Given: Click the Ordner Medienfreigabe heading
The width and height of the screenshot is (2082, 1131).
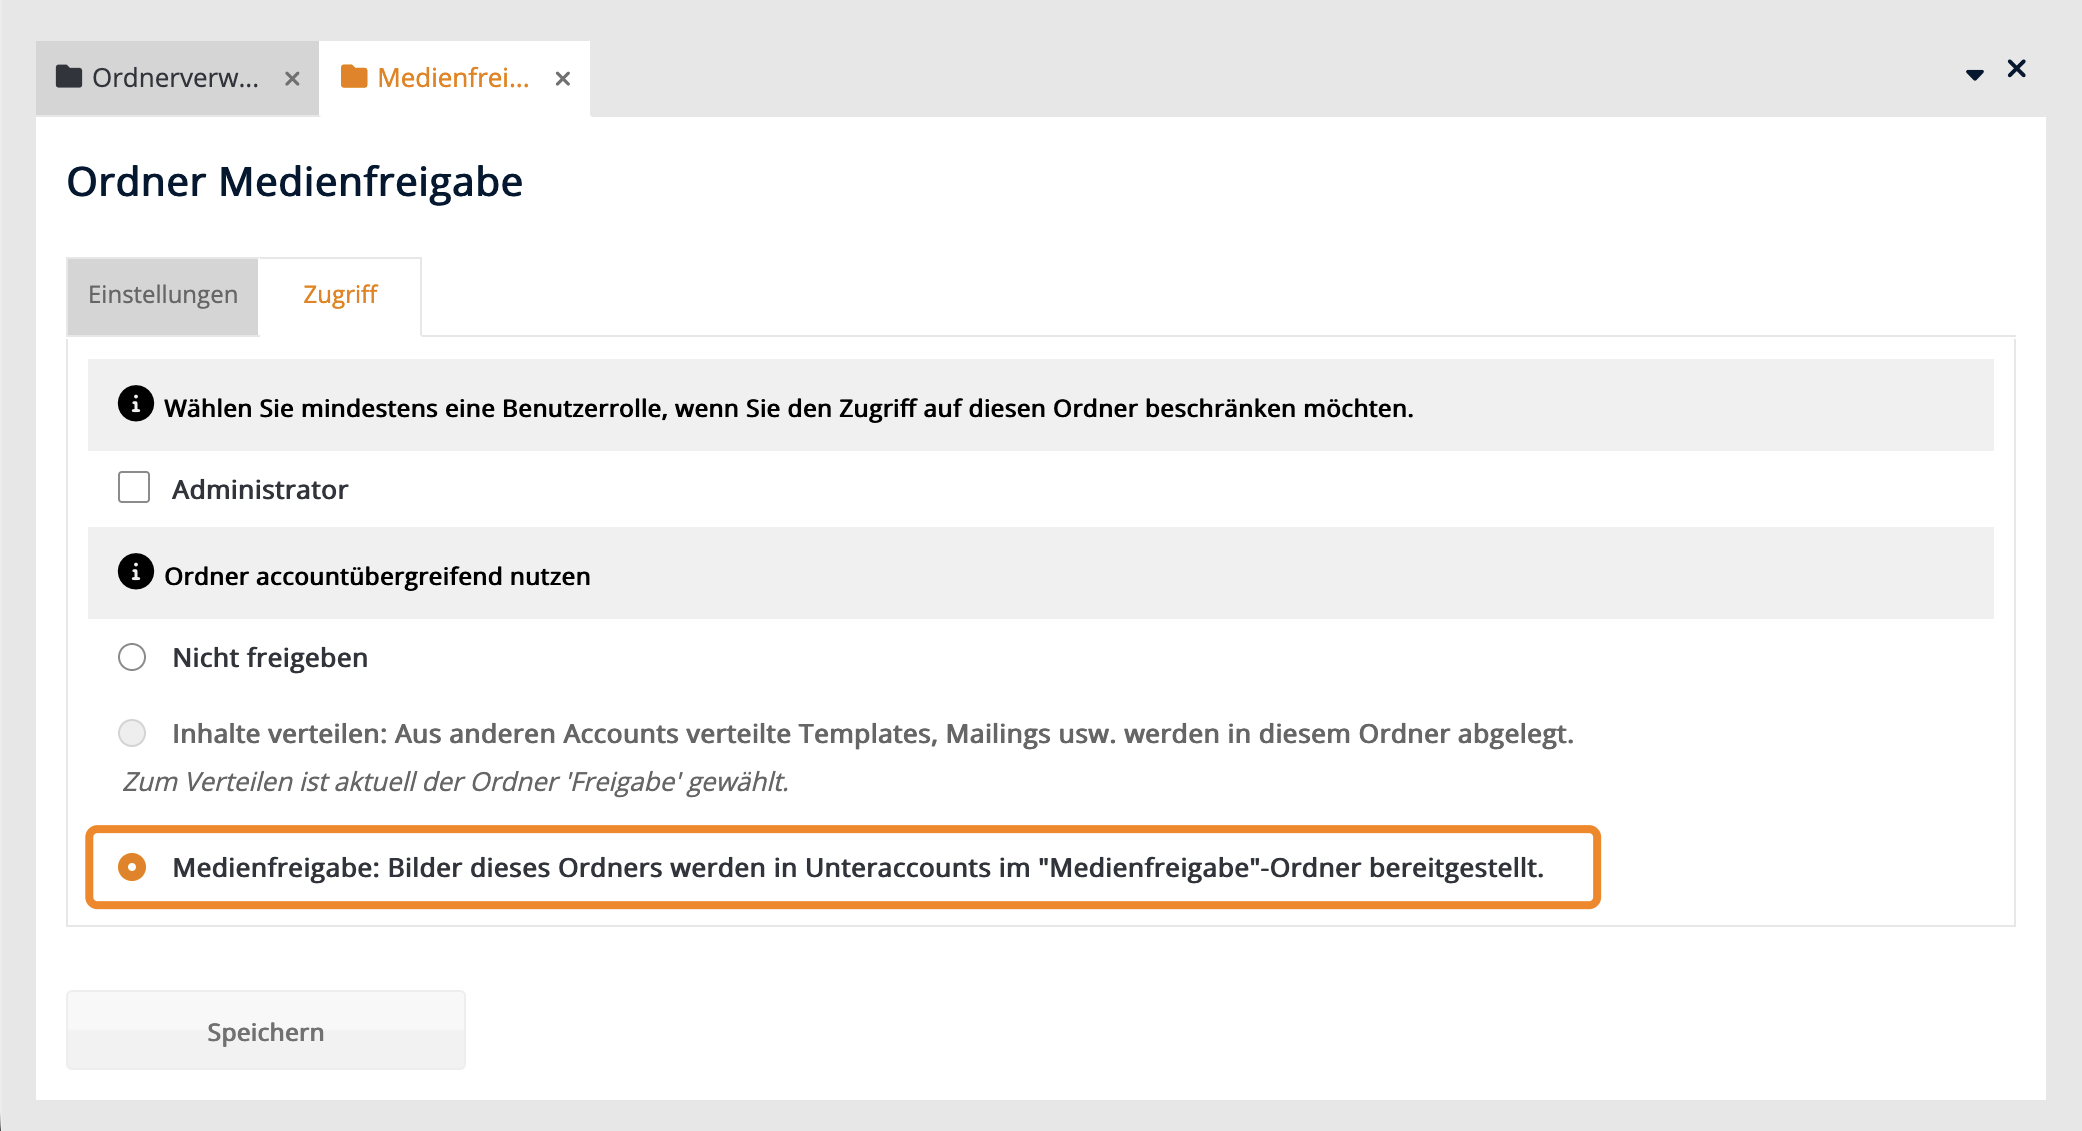Looking at the screenshot, I should [x=294, y=182].
